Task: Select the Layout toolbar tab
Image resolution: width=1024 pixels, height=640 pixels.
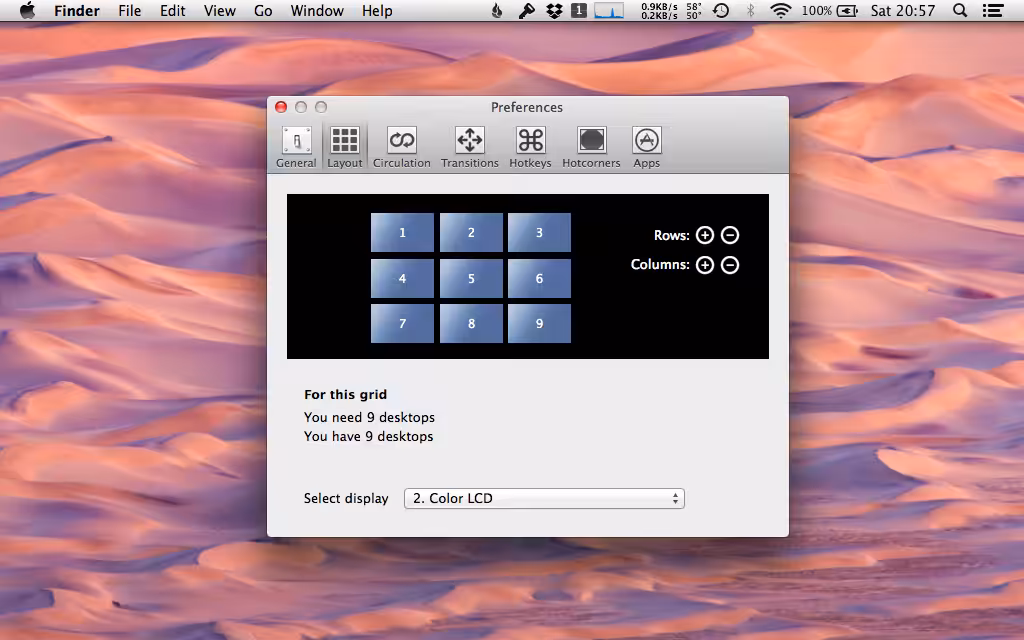Action: coord(345,147)
